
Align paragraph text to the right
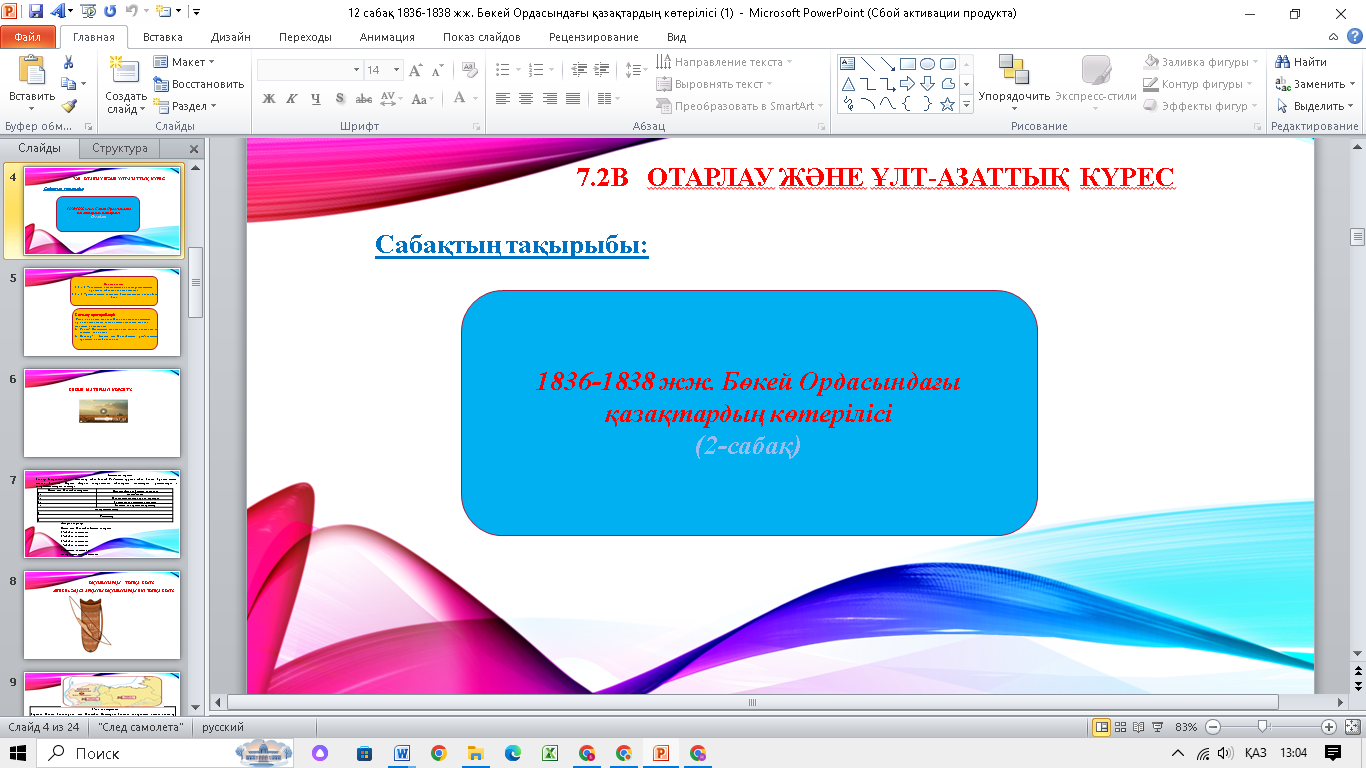(550, 98)
